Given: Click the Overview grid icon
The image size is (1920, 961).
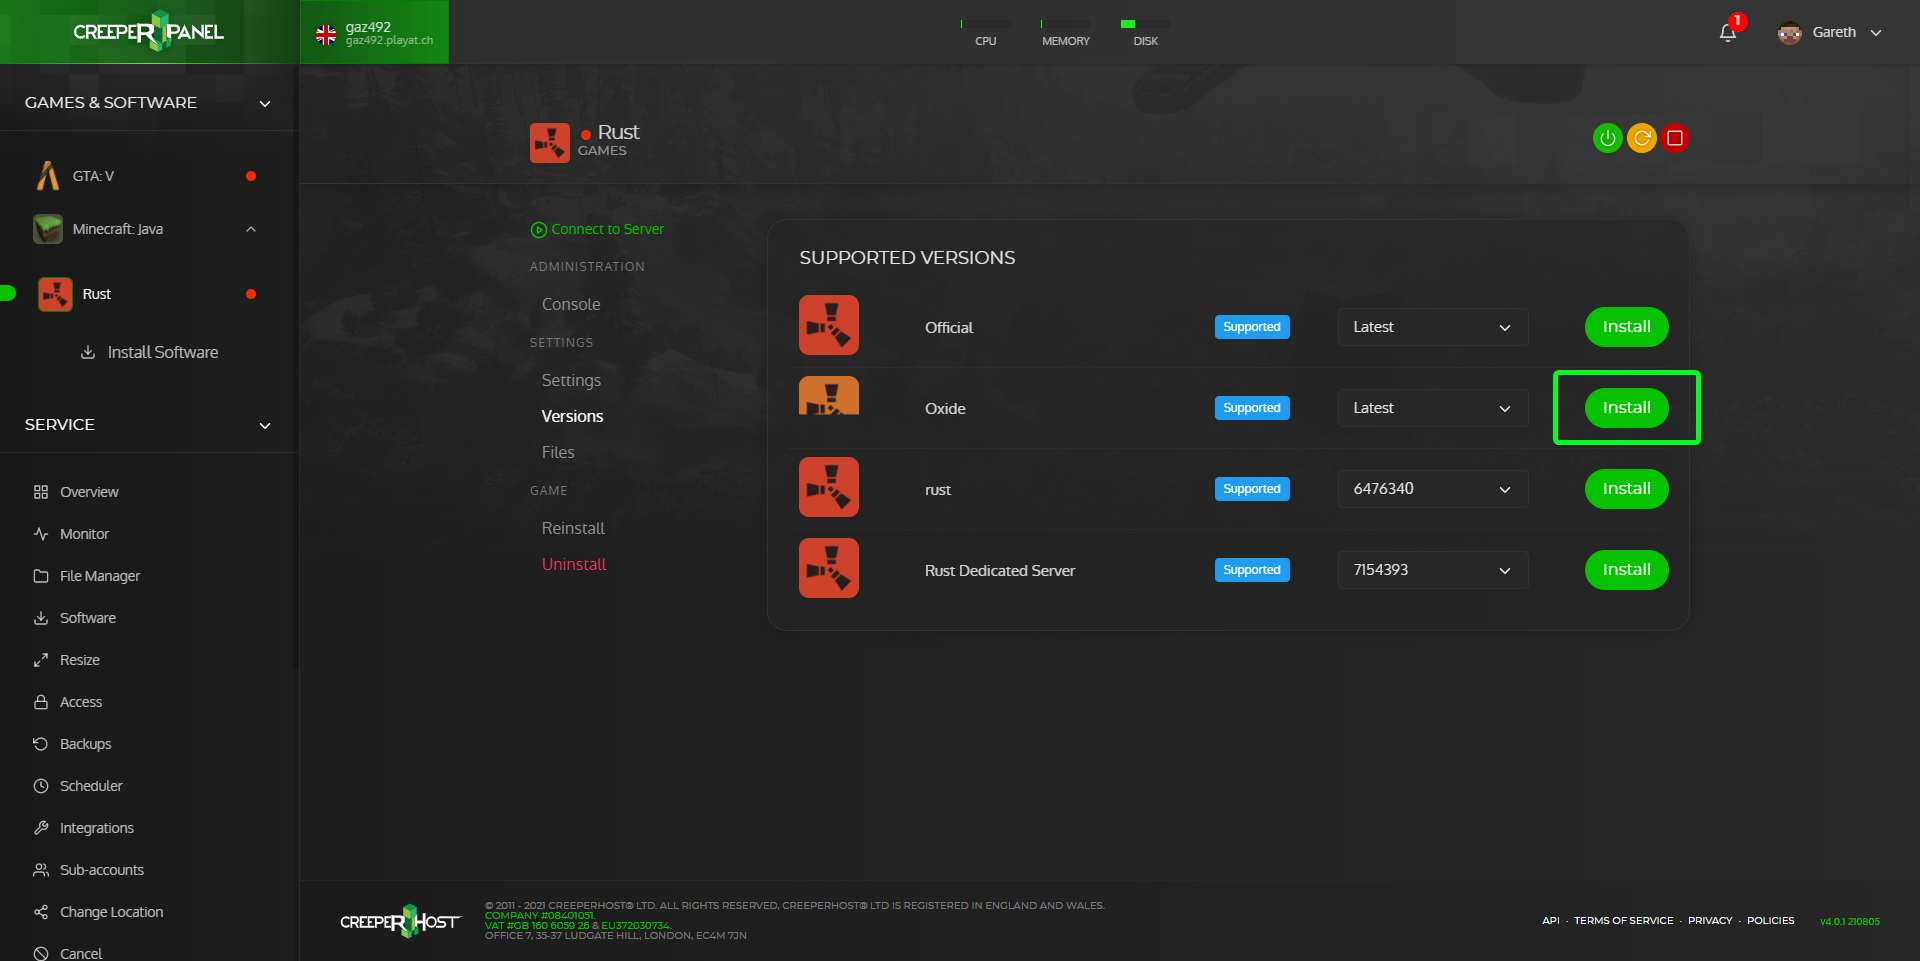Looking at the screenshot, I should coord(41,492).
